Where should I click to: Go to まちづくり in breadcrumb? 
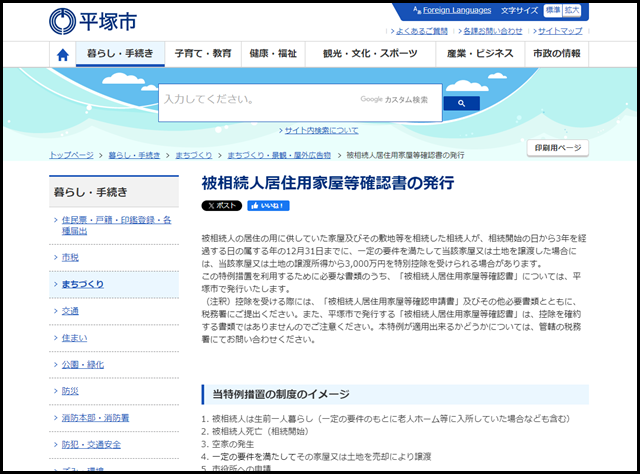click(x=194, y=155)
